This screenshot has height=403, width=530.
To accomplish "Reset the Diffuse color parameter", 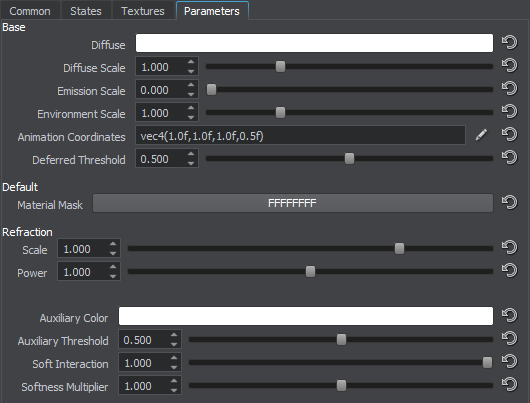I will [509, 43].
